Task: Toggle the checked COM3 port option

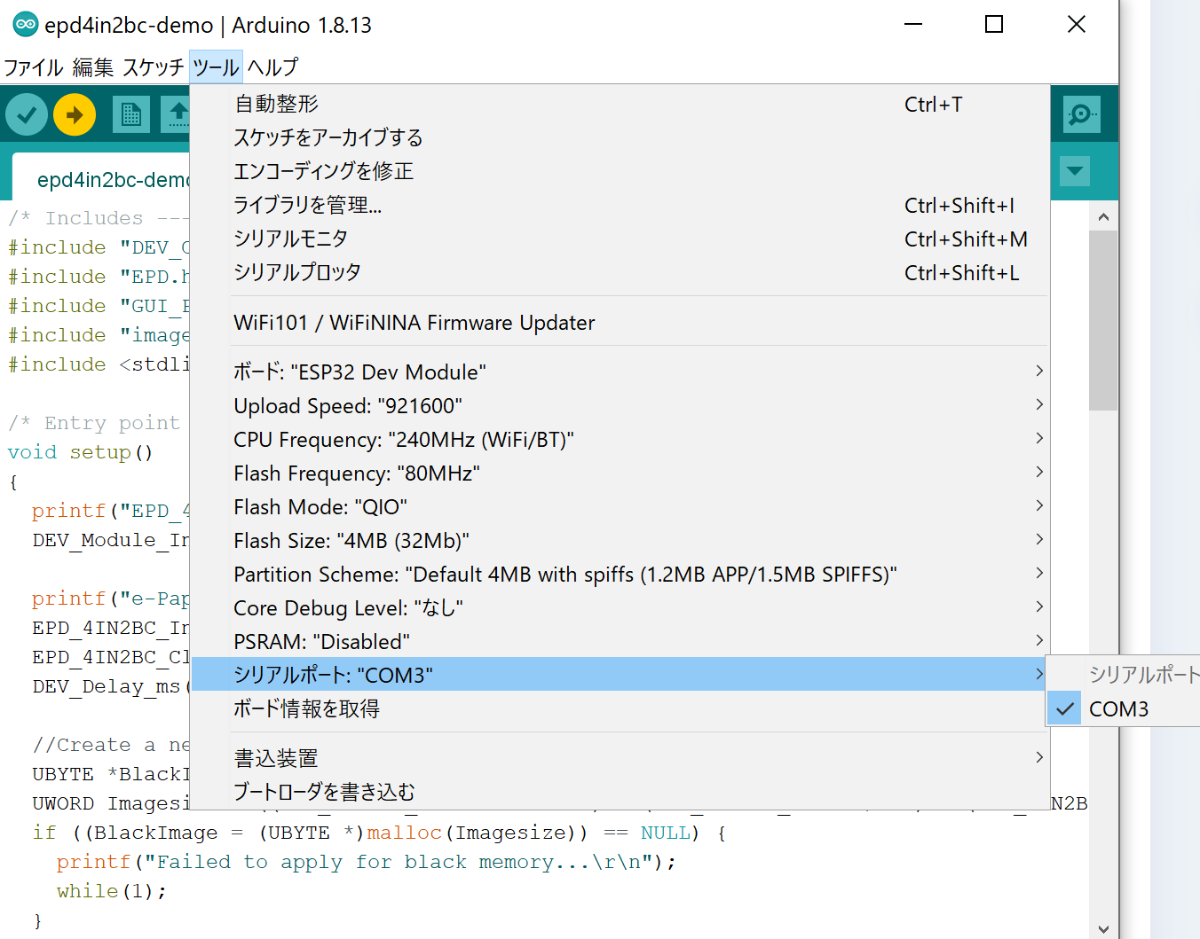Action: point(1122,709)
